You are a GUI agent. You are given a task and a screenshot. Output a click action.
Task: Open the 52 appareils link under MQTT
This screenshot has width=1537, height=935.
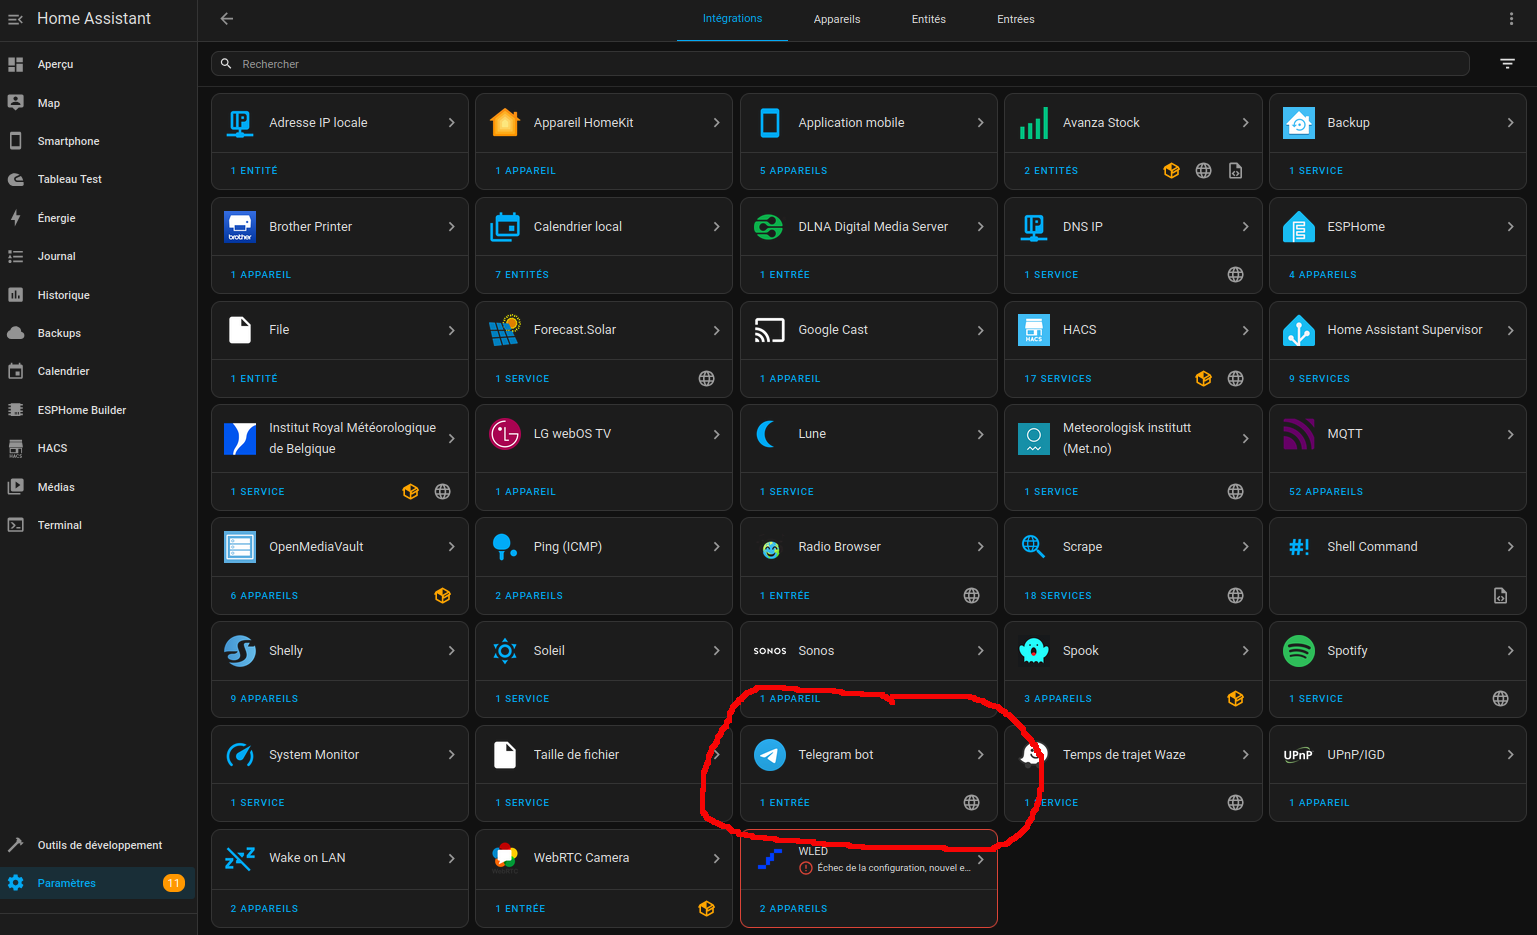[1326, 492]
